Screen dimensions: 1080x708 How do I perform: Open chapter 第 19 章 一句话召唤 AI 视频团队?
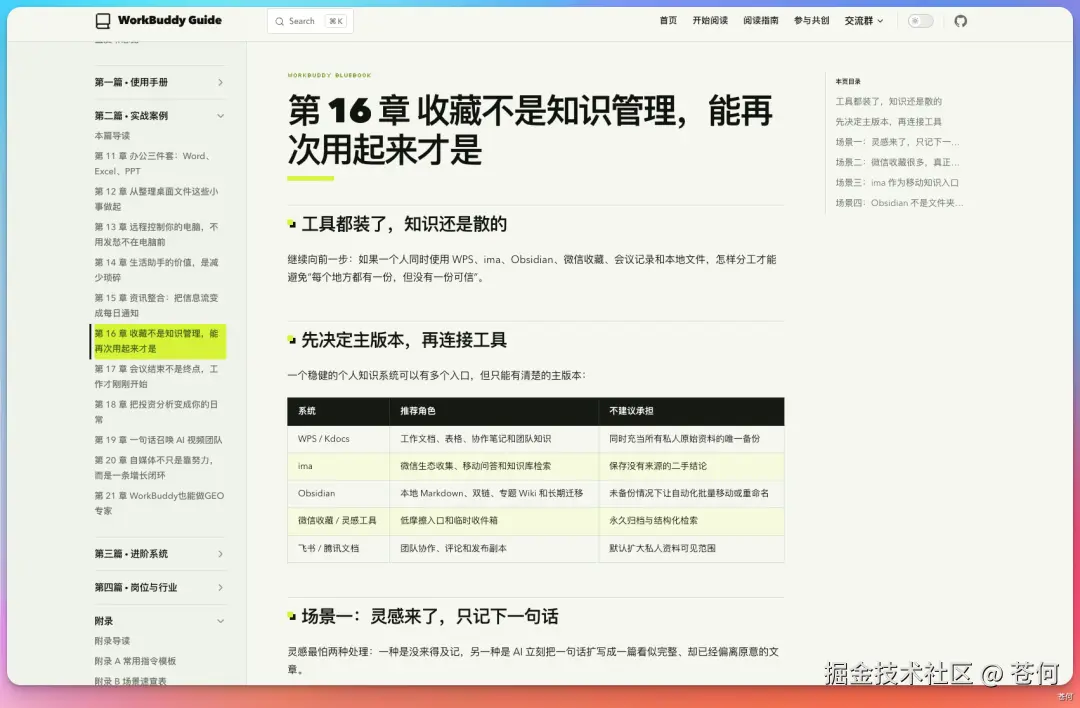click(x=158, y=440)
